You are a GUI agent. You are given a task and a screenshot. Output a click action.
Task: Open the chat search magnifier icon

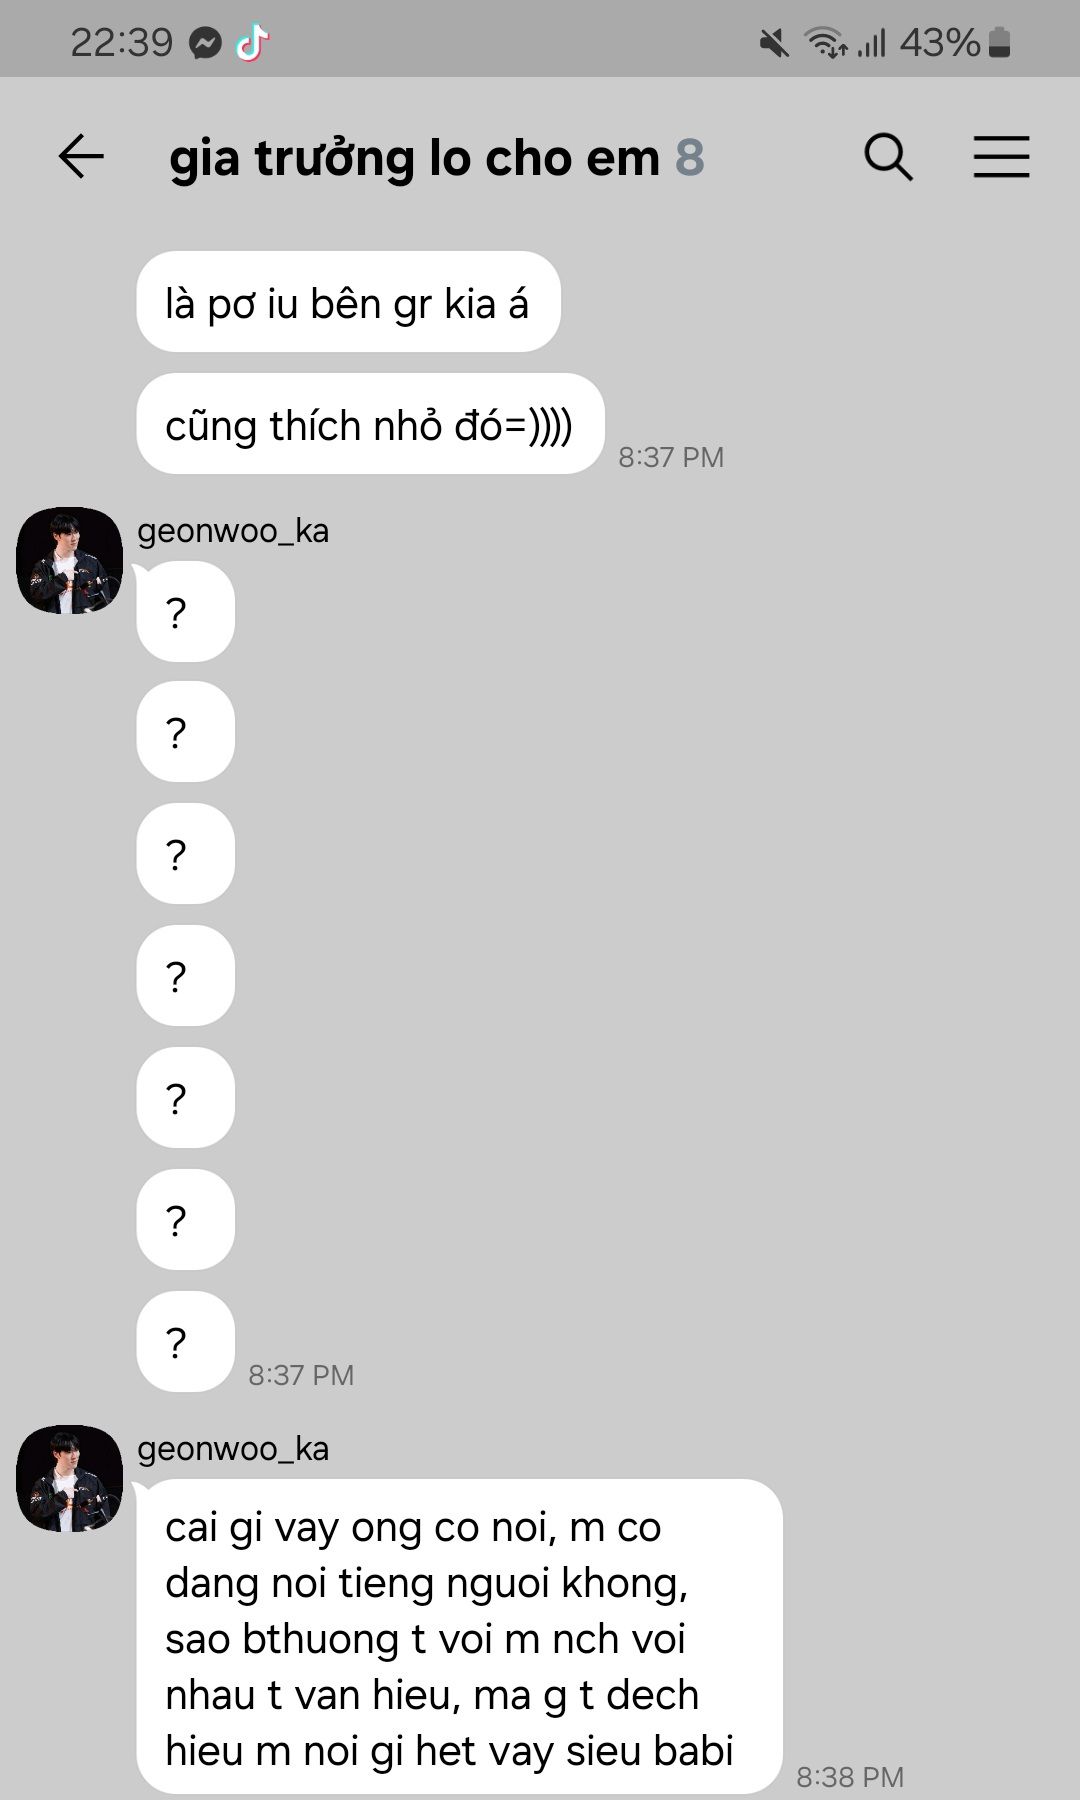pyautogui.click(x=888, y=157)
